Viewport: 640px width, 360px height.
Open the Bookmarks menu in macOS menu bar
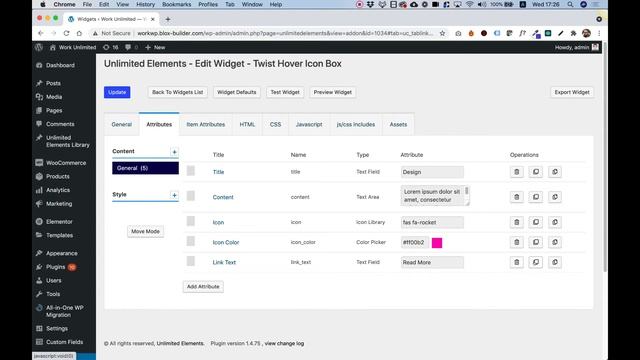tap(176, 4)
